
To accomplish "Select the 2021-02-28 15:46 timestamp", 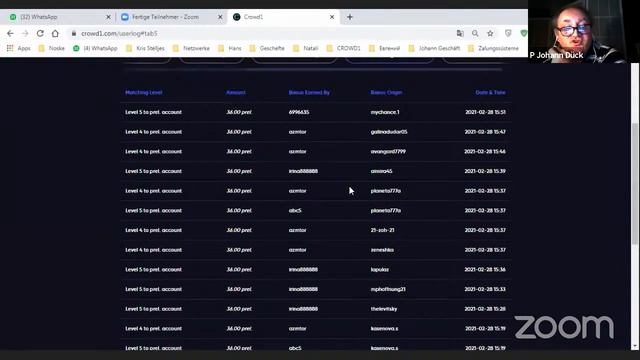I will 485,151.
